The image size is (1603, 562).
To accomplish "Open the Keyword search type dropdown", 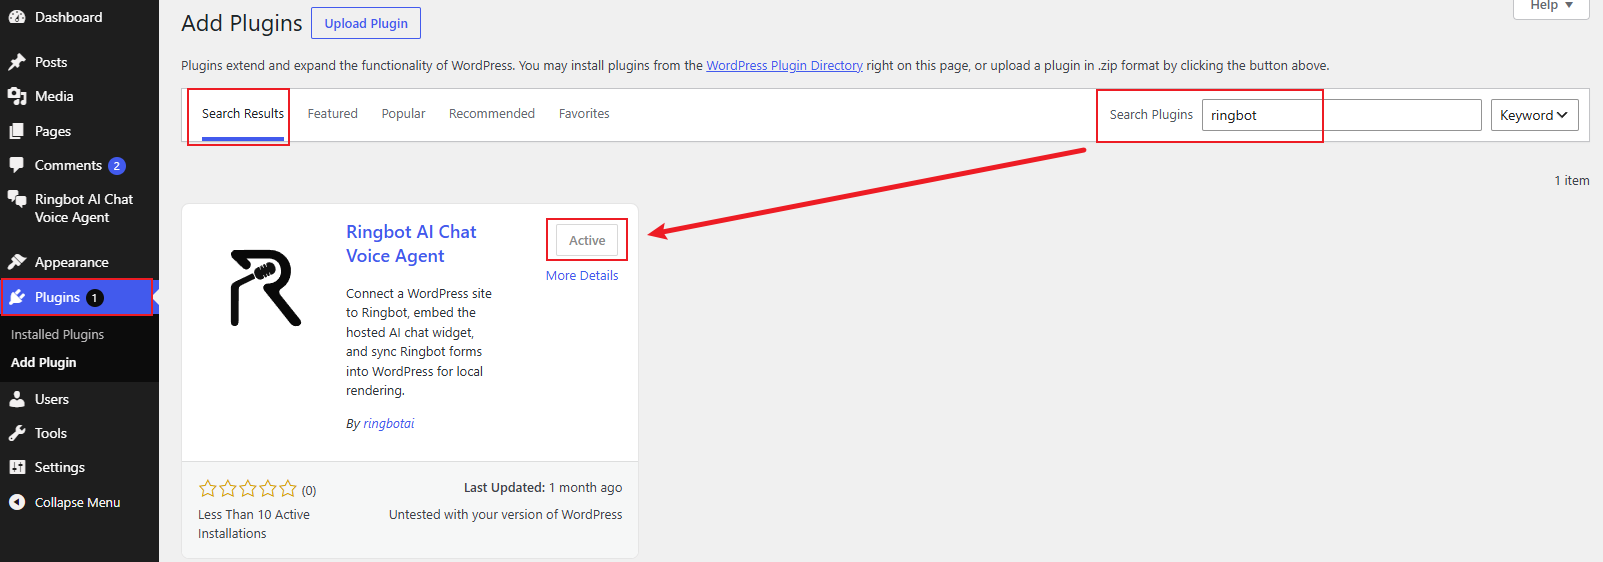I will (x=1534, y=115).
